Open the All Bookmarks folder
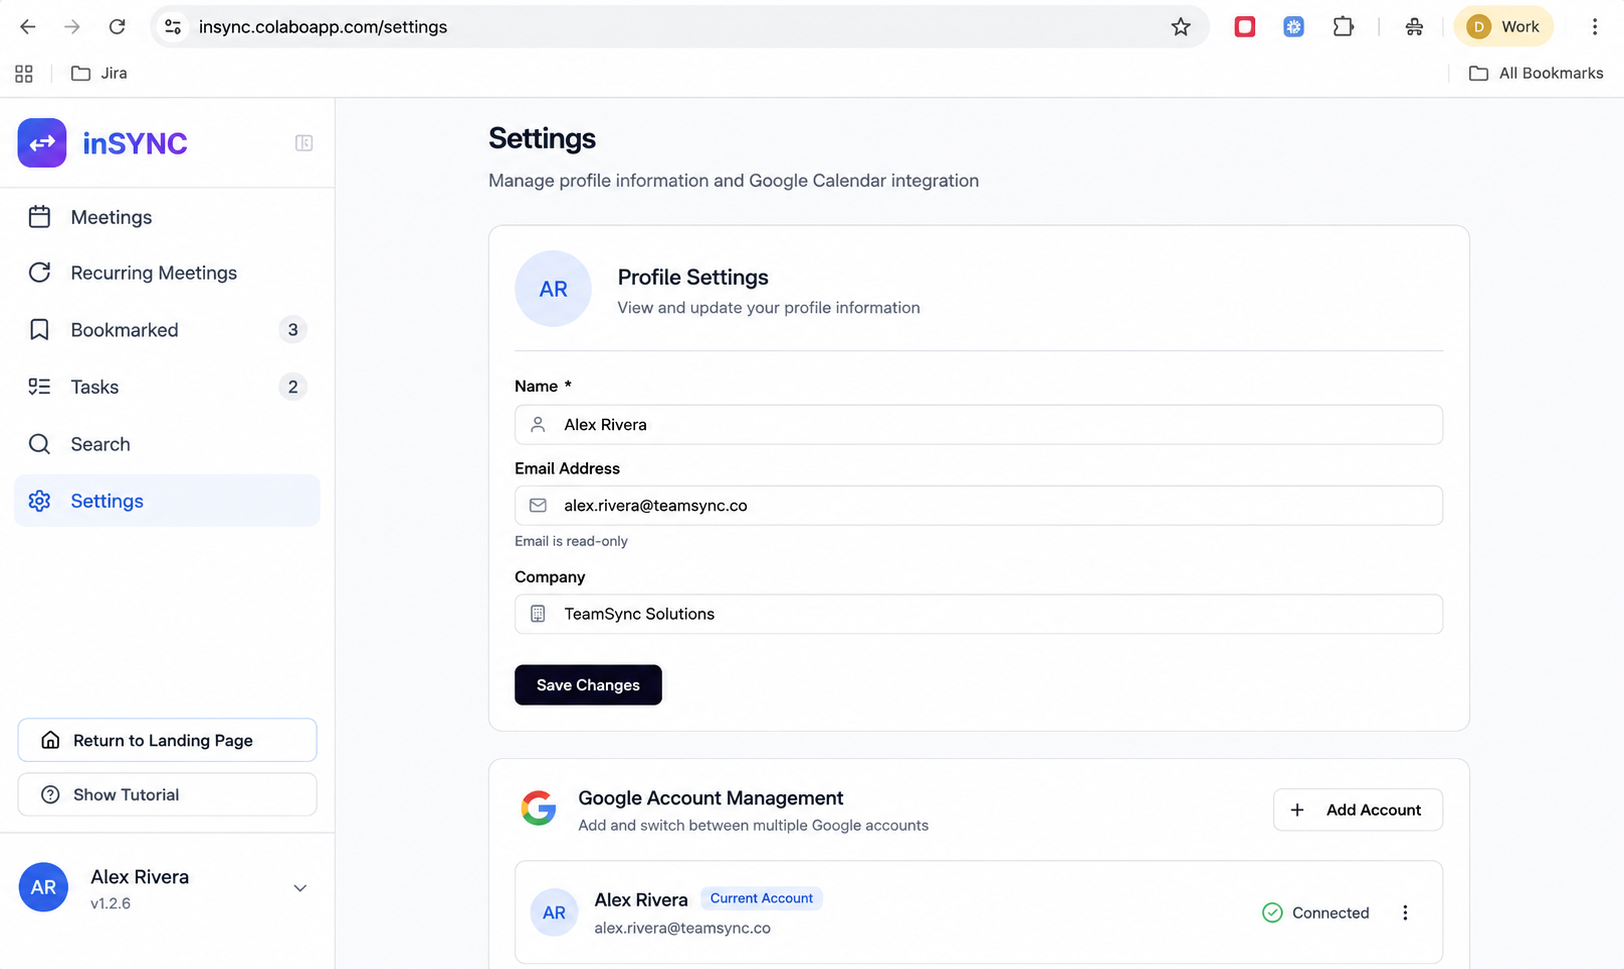 click(1536, 73)
